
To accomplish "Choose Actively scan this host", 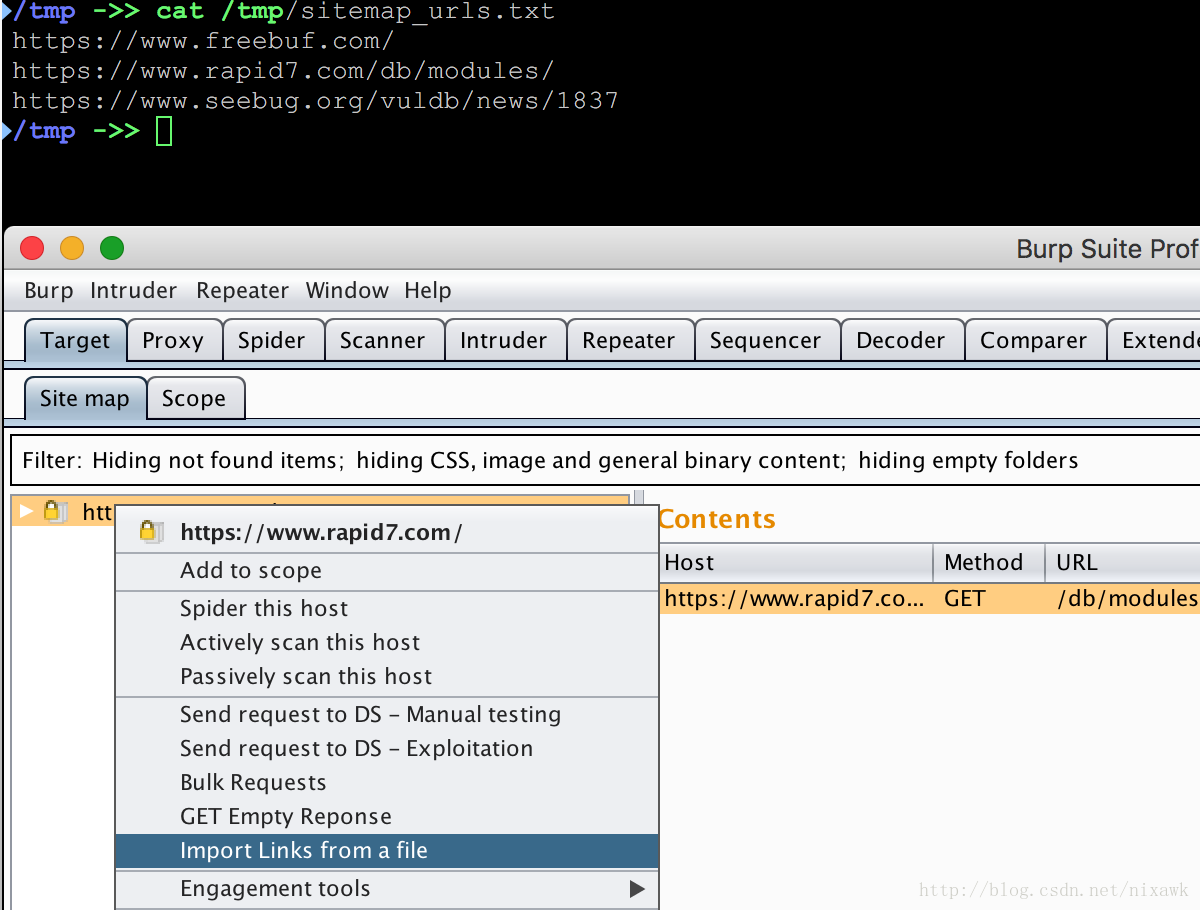I will (387, 643).
